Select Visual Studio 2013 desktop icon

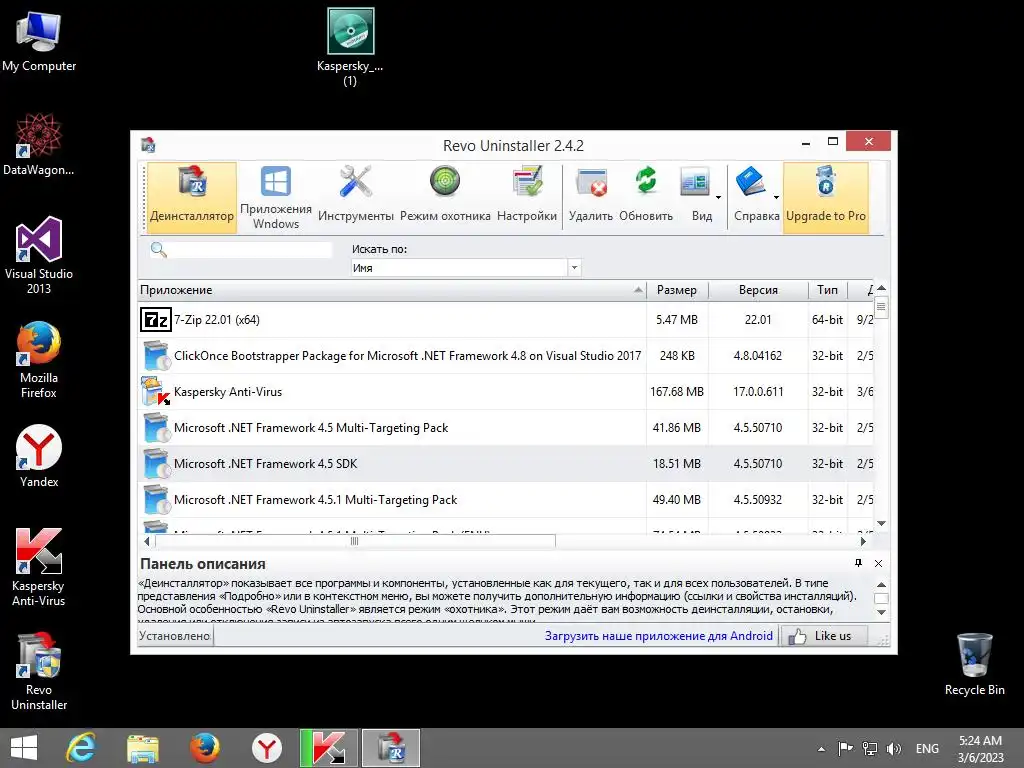[x=39, y=255]
